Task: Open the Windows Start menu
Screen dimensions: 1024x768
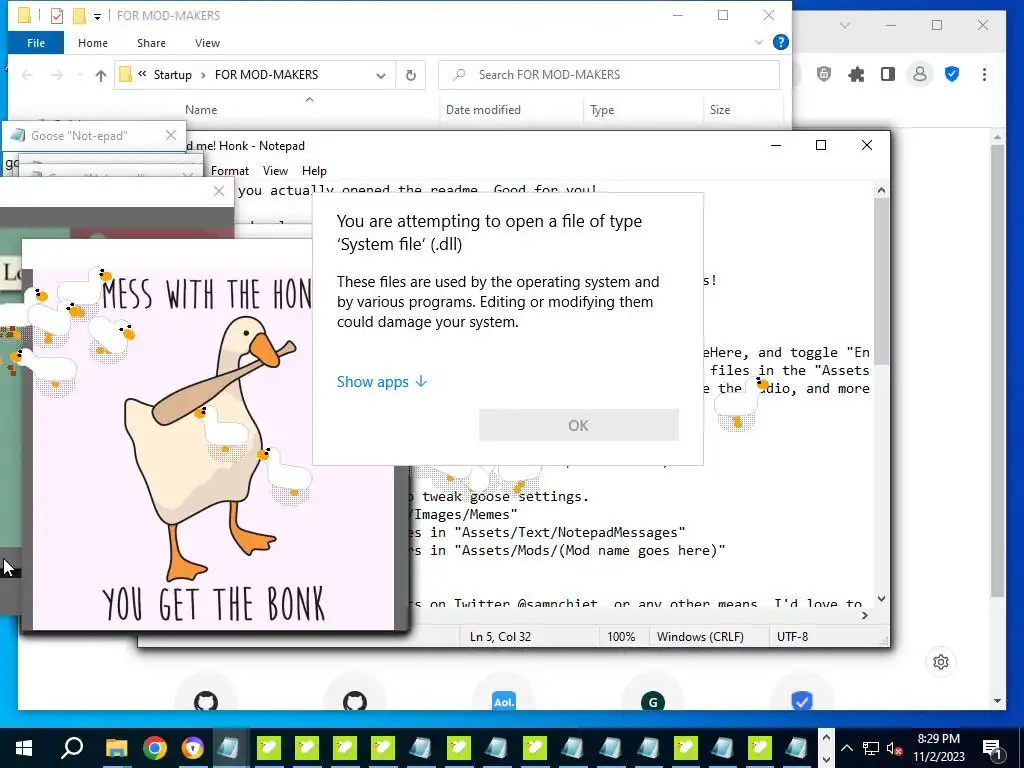Action: click(24, 748)
